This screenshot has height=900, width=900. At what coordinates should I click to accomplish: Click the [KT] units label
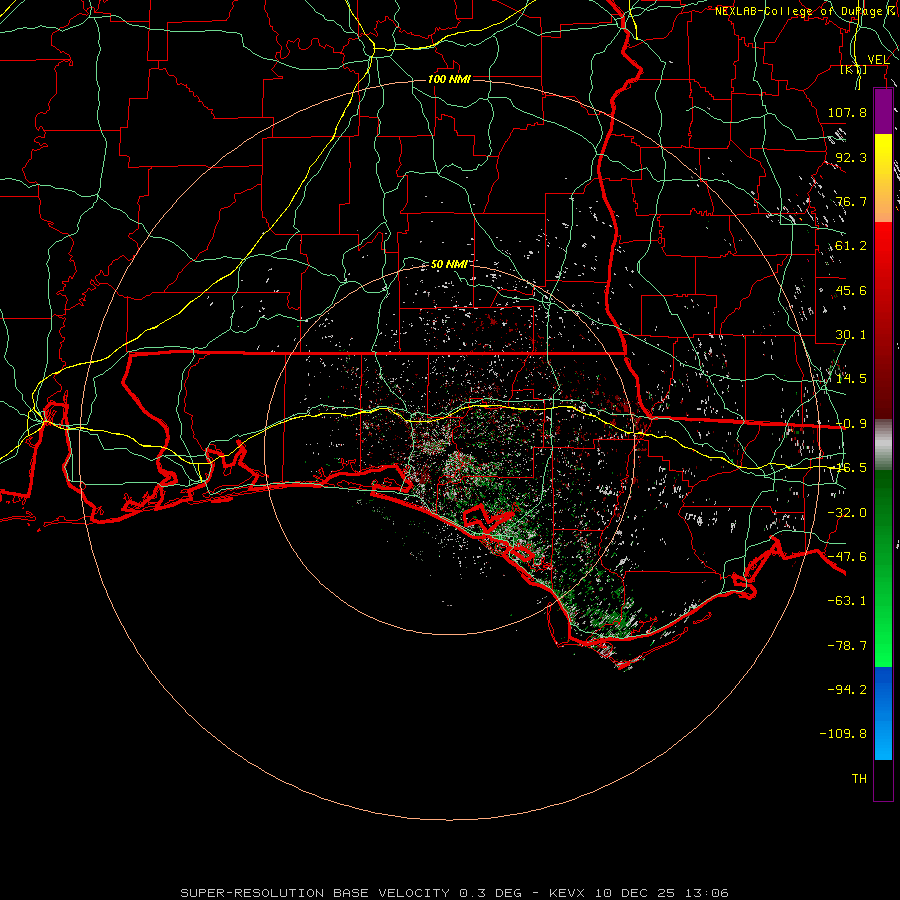(854, 70)
